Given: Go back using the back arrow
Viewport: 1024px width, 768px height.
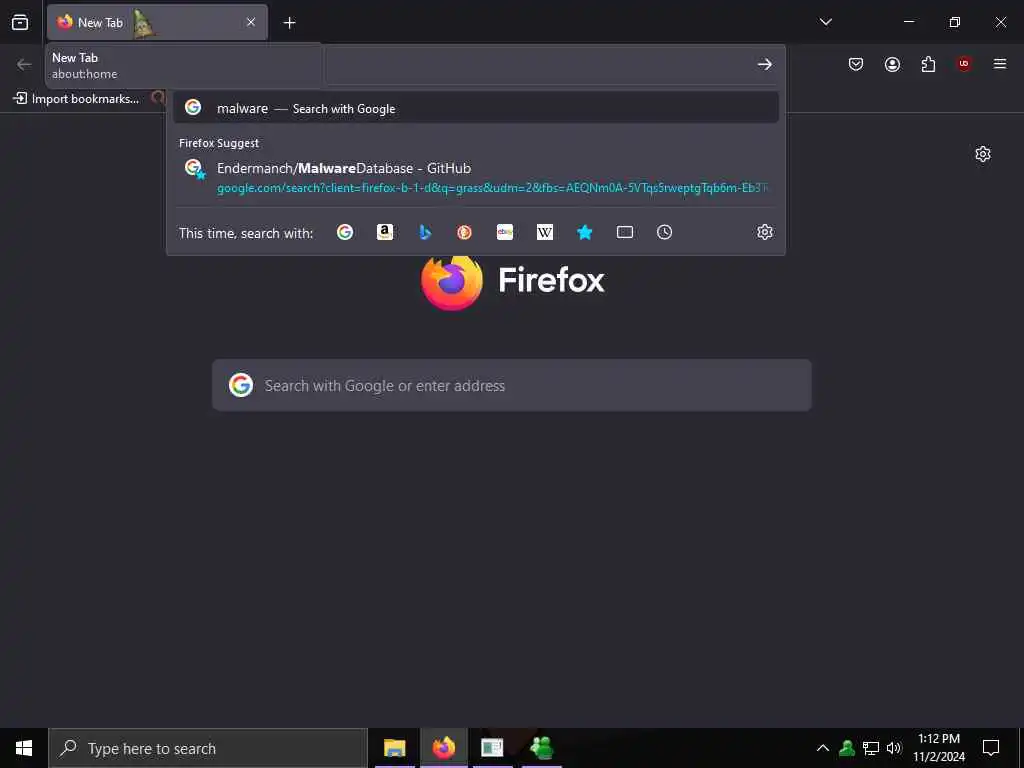Looking at the screenshot, I should [24, 64].
